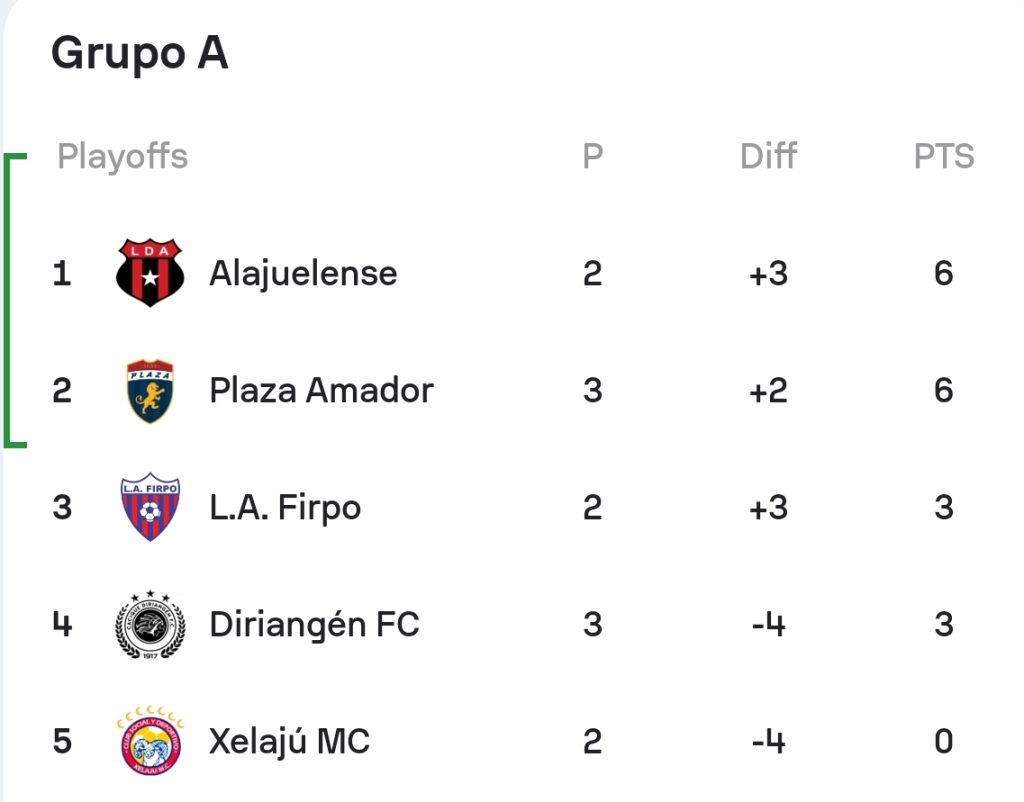Click the Diriangén FC circular badge
Image resolution: width=1024 pixels, height=802 pixels.
pos(150,624)
